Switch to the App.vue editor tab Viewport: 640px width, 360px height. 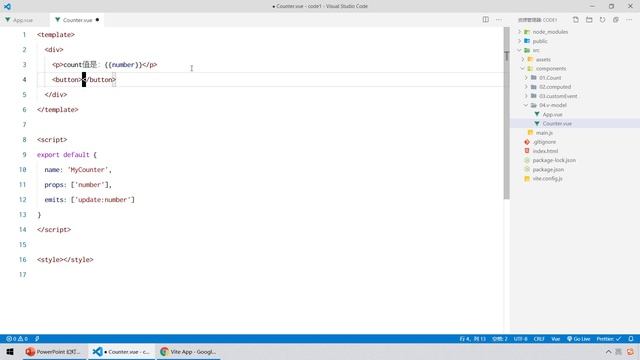tap(24, 20)
